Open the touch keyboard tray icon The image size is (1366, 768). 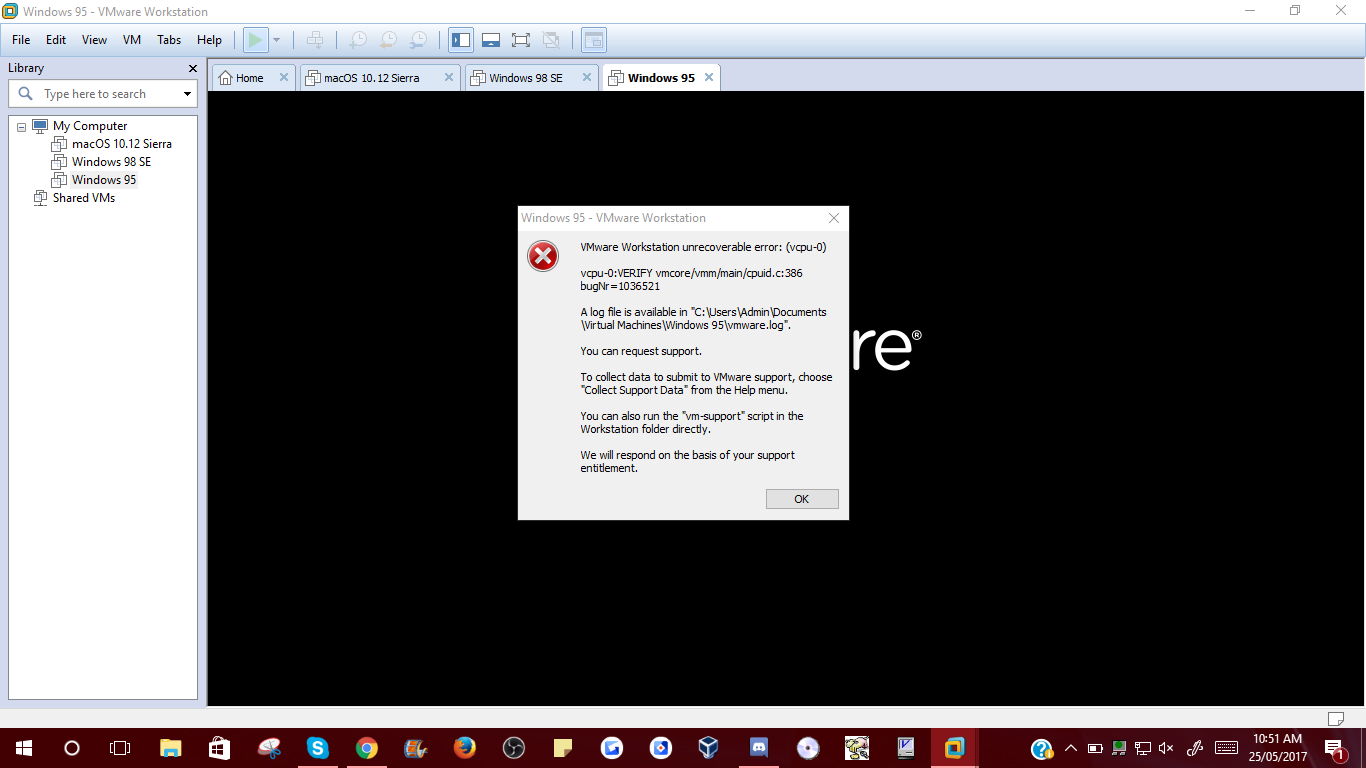[x=1227, y=748]
